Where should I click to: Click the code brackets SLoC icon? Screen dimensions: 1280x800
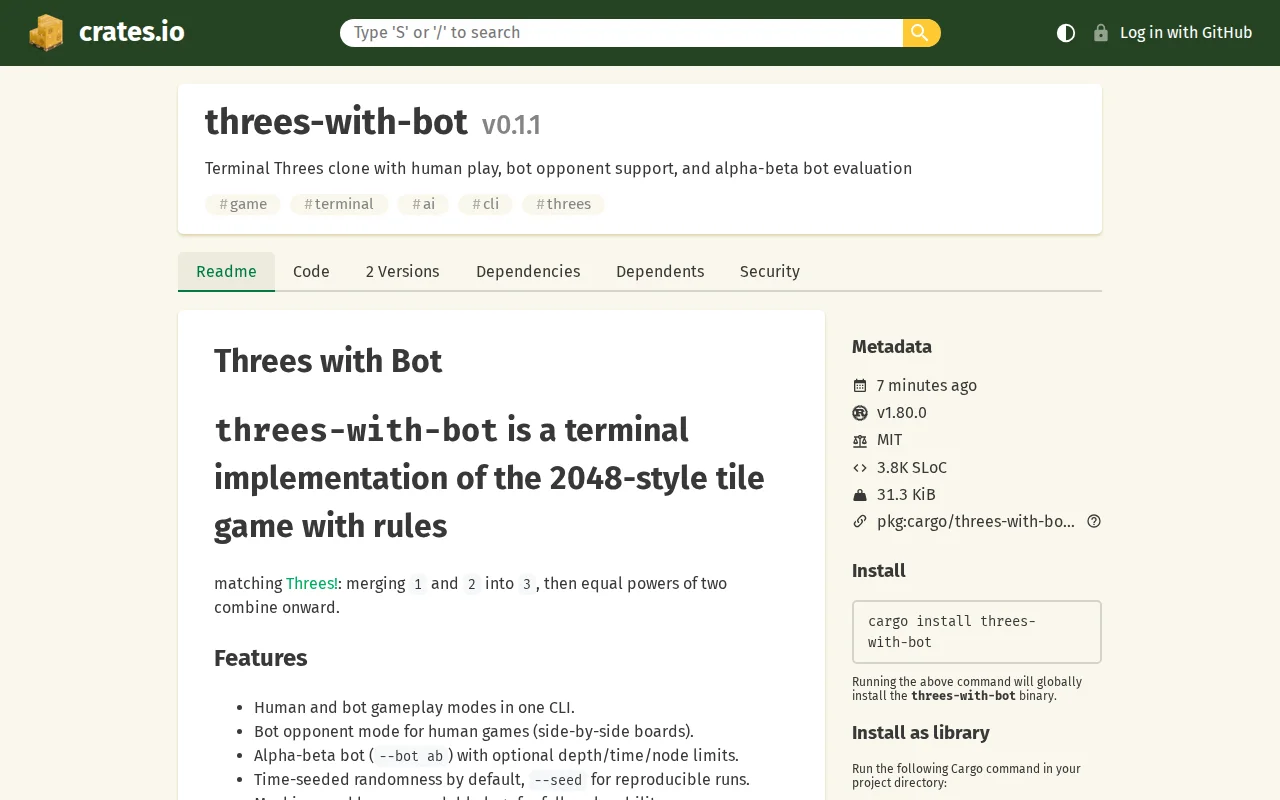[x=860, y=467]
